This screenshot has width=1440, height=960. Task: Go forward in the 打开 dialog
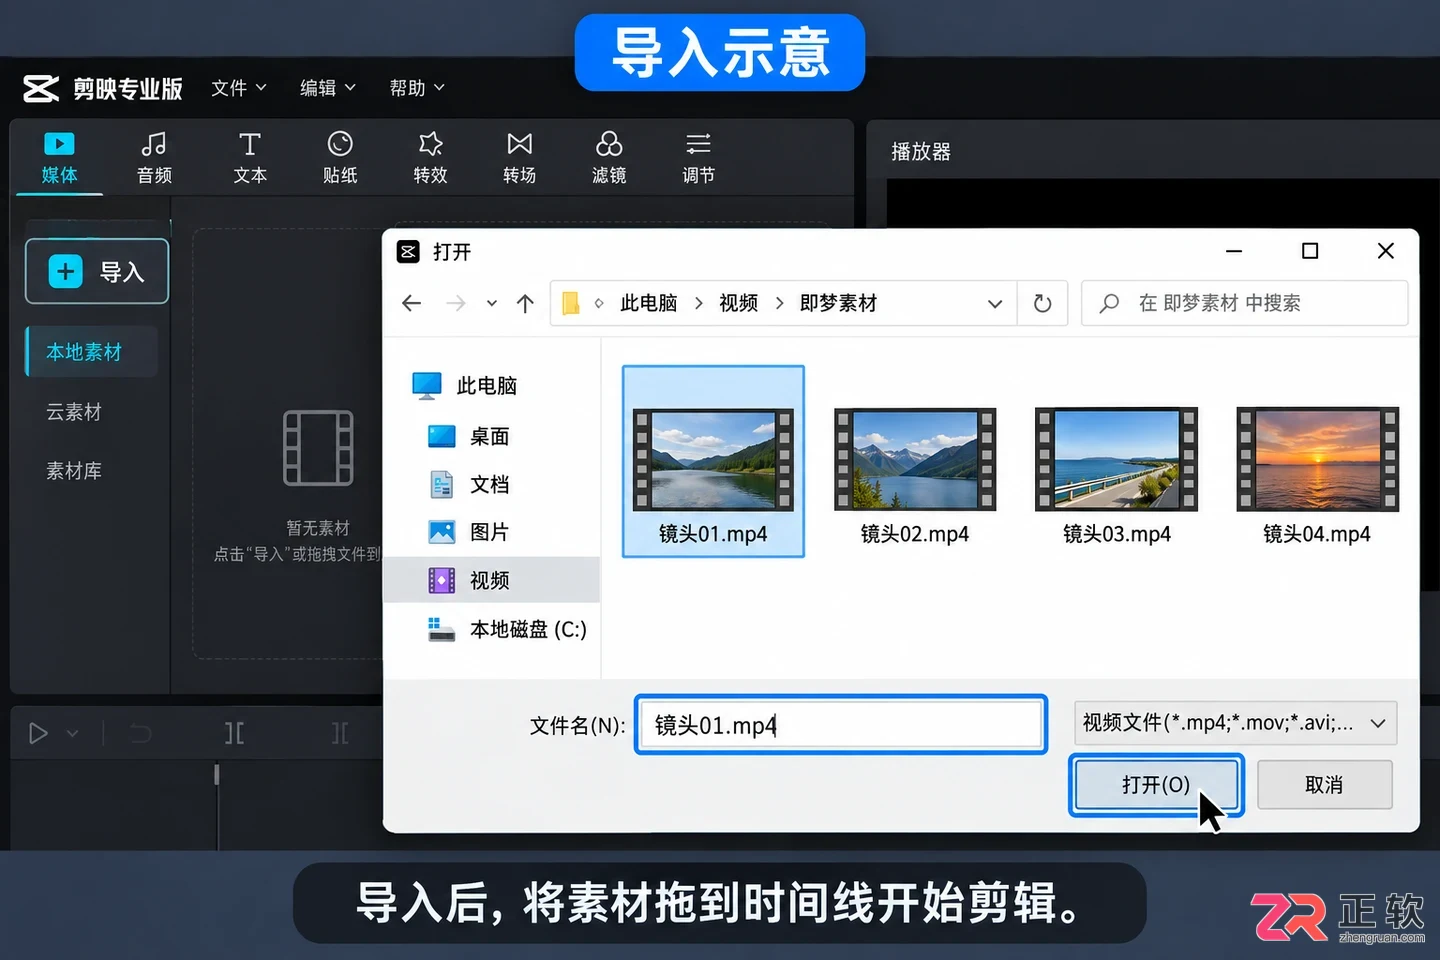tap(456, 303)
